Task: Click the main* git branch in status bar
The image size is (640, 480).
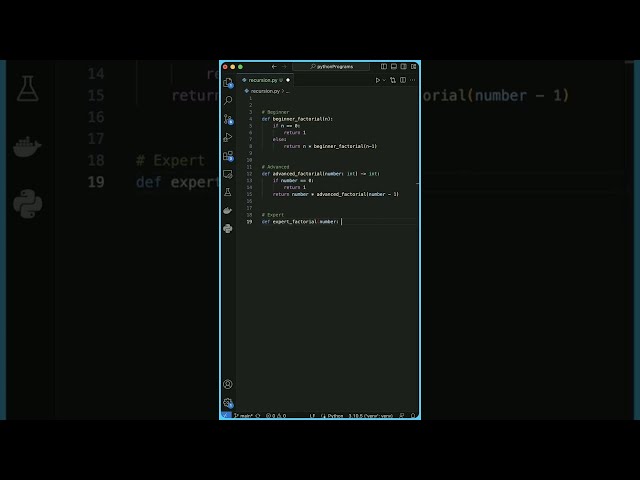Action: [244, 416]
